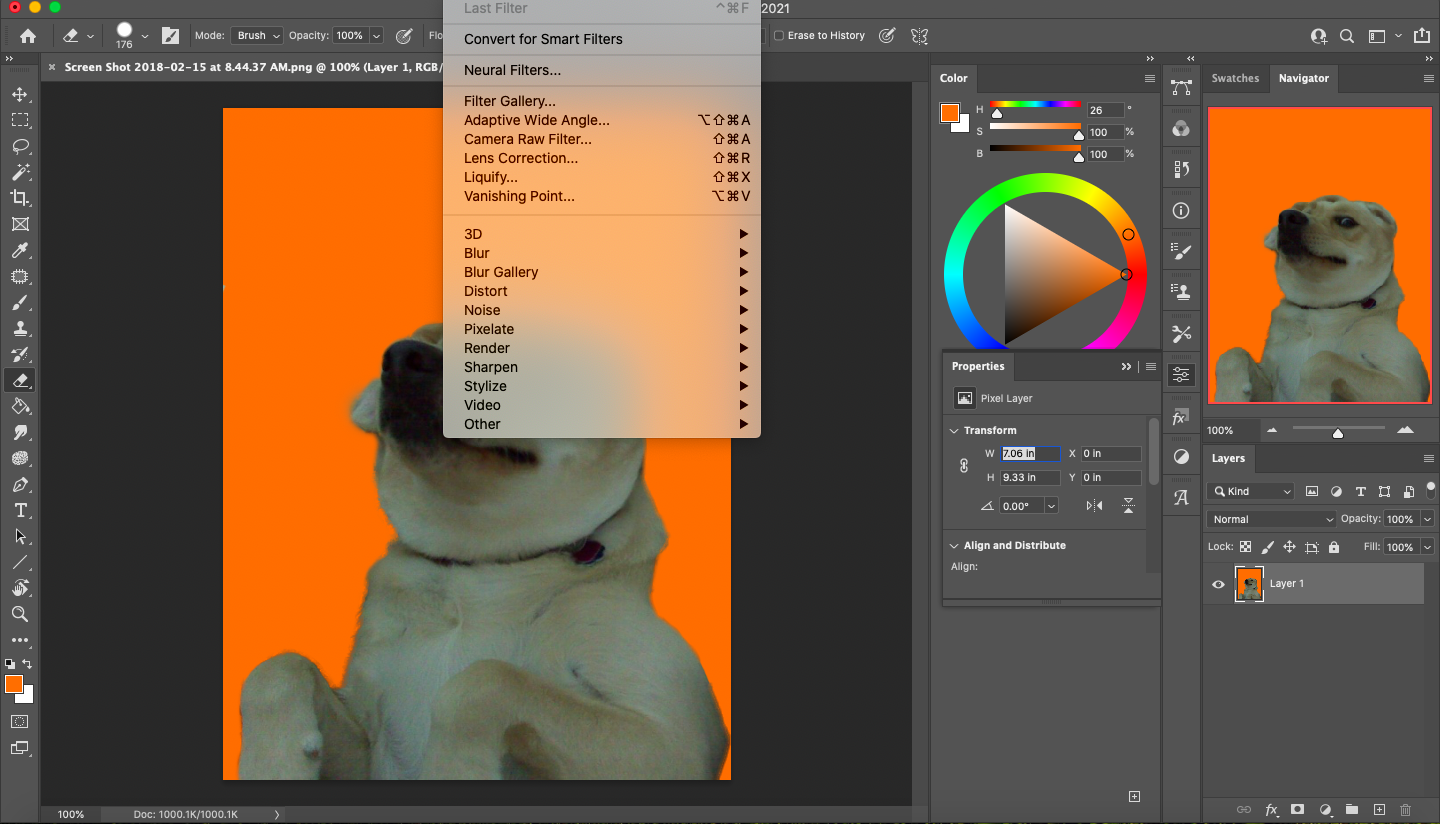
Task: Open the Liquify filter
Action: [602, 177]
